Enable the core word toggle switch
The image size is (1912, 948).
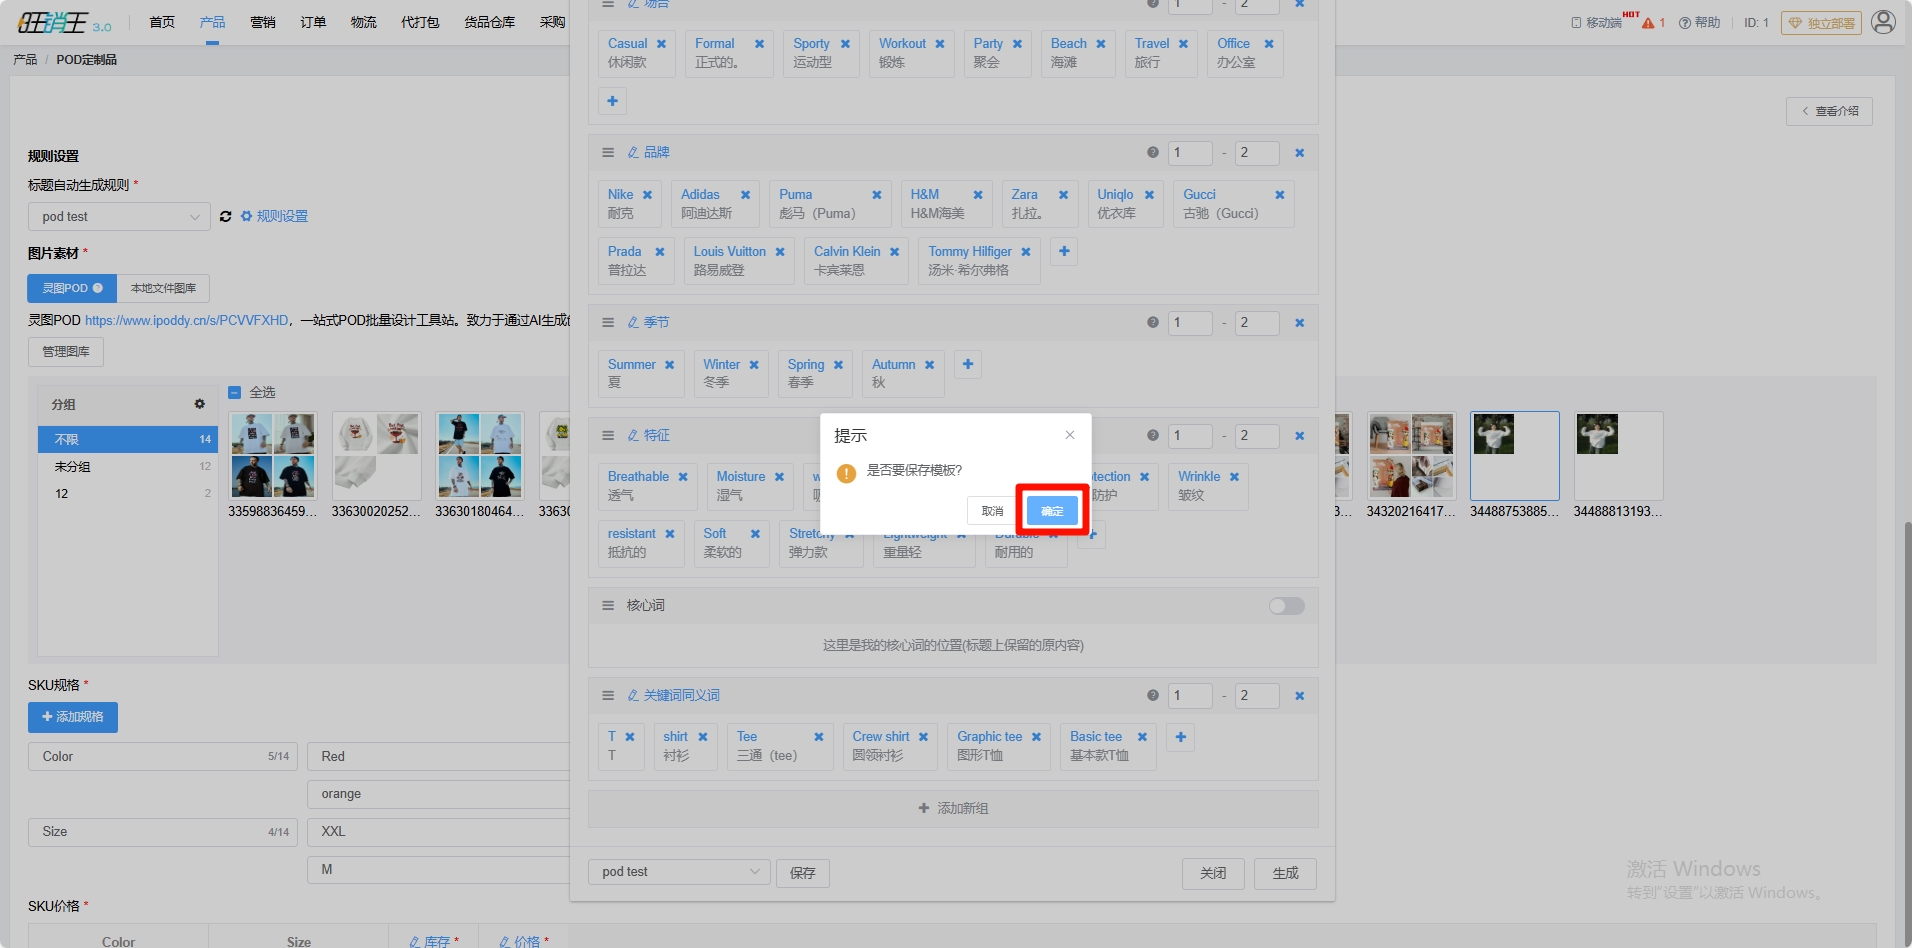[x=1286, y=606]
